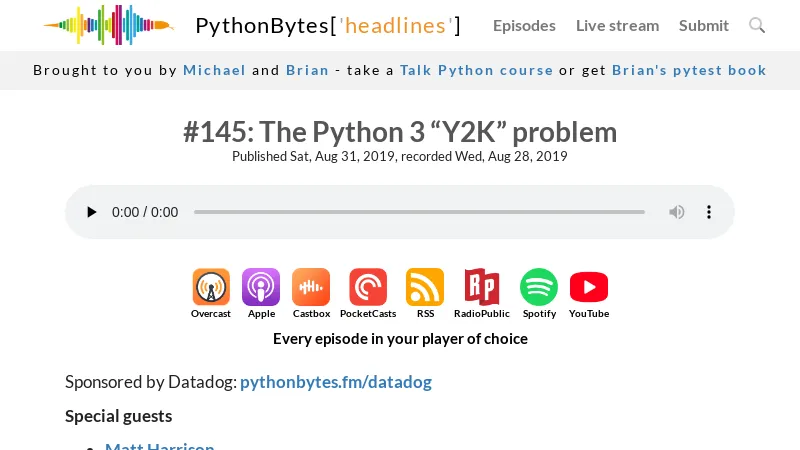Viewport: 800px width, 450px height.
Task: Visit the pythonbytes.fm/datadog sponsor link
Action: click(x=336, y=382)
